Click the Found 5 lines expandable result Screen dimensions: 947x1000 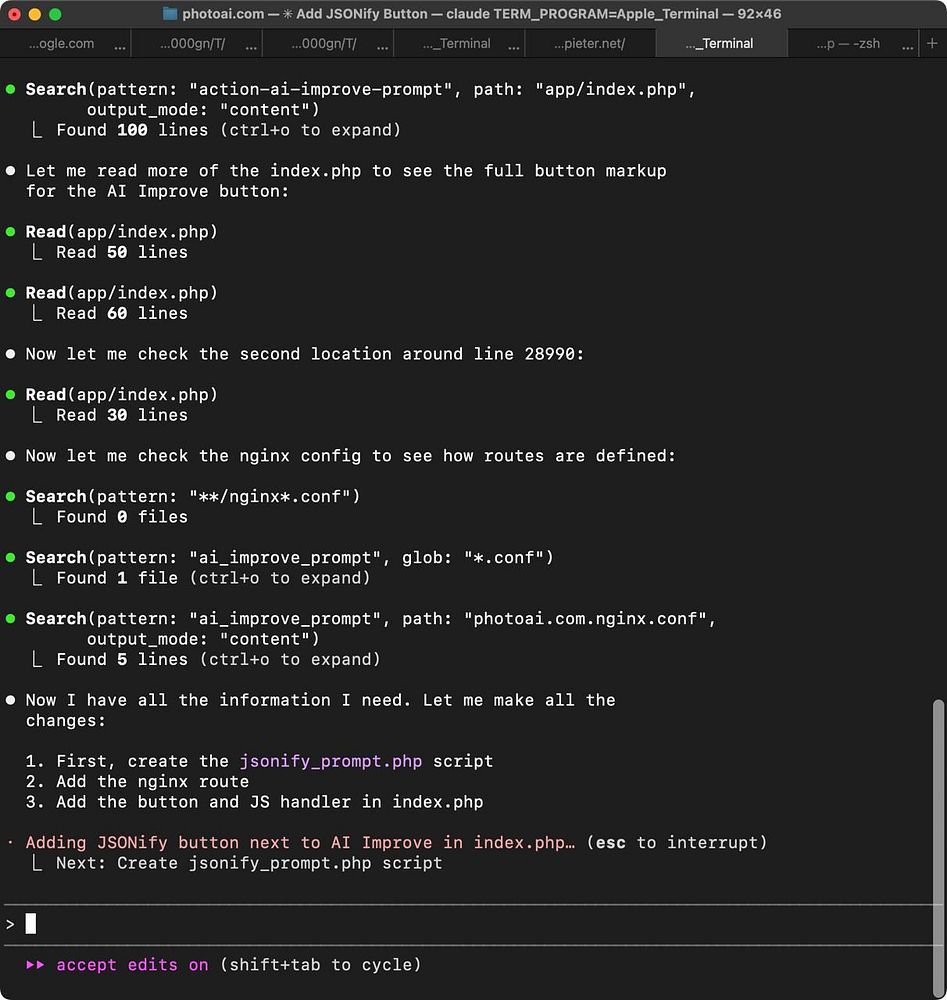tap(218, 659)
